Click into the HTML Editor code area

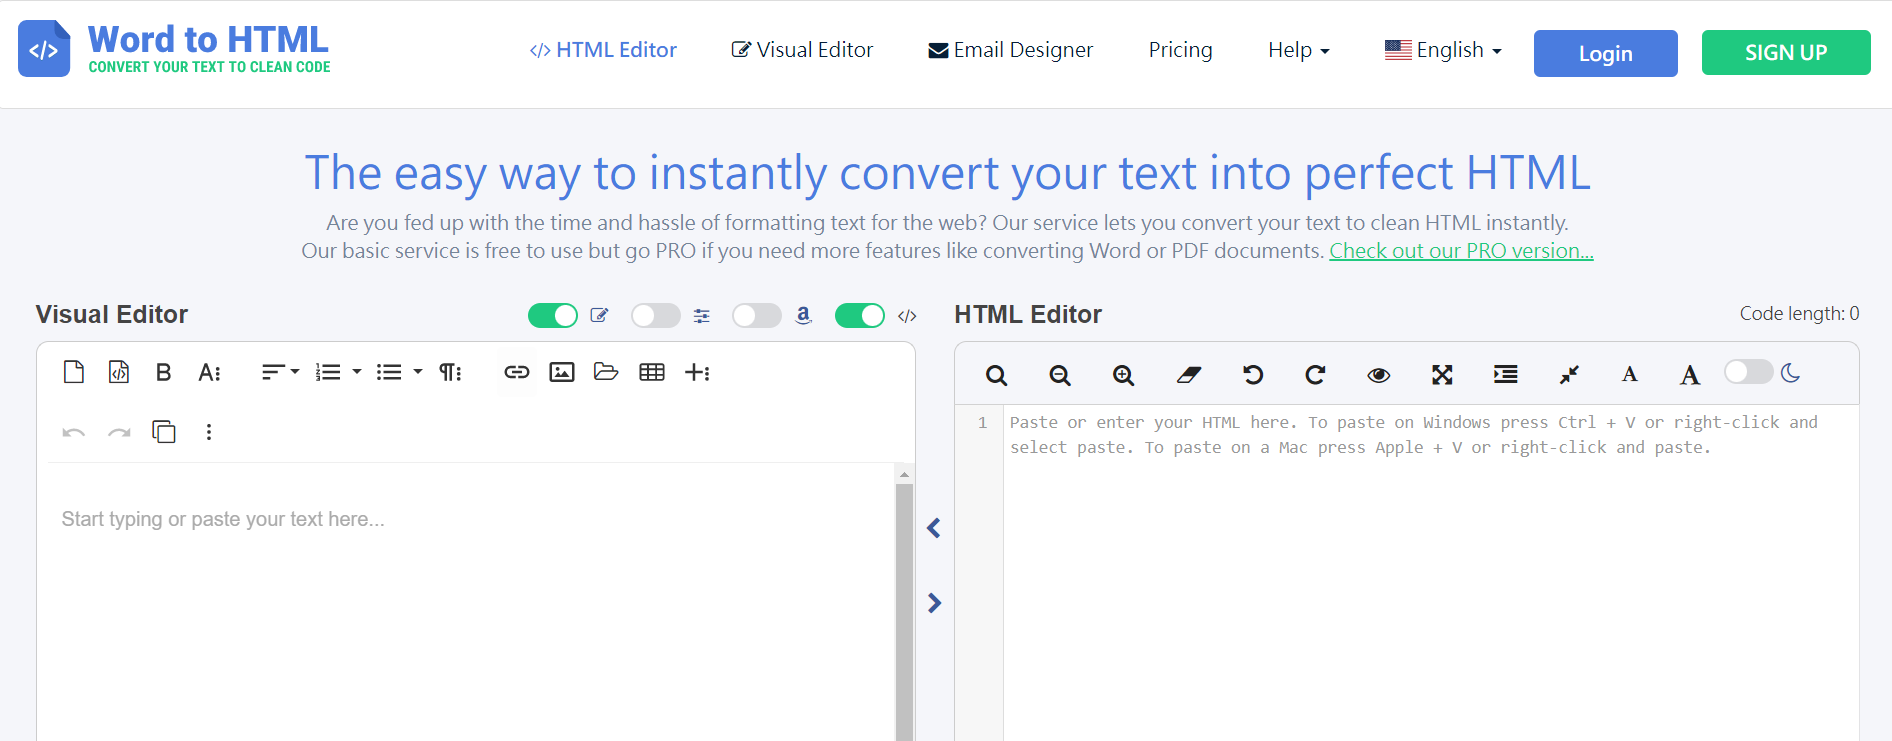click(x=1430, y=573)
